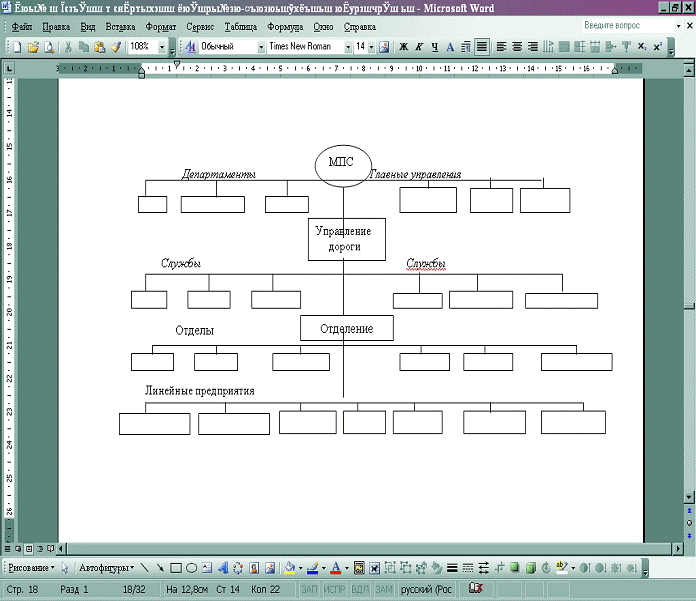Toggle center text alignment
This screenshot has height=601, width=696.
pyautogui.click(x=517, y=47)
